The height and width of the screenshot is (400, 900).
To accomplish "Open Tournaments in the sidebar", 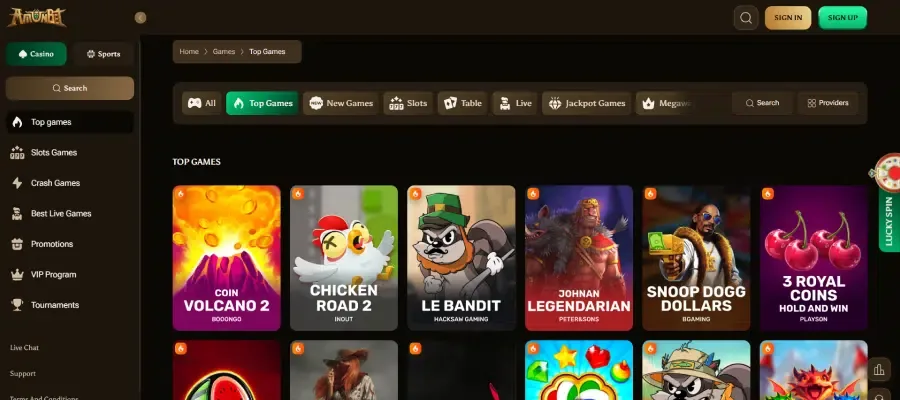I will pyautogui.click(x=70, y=305).
